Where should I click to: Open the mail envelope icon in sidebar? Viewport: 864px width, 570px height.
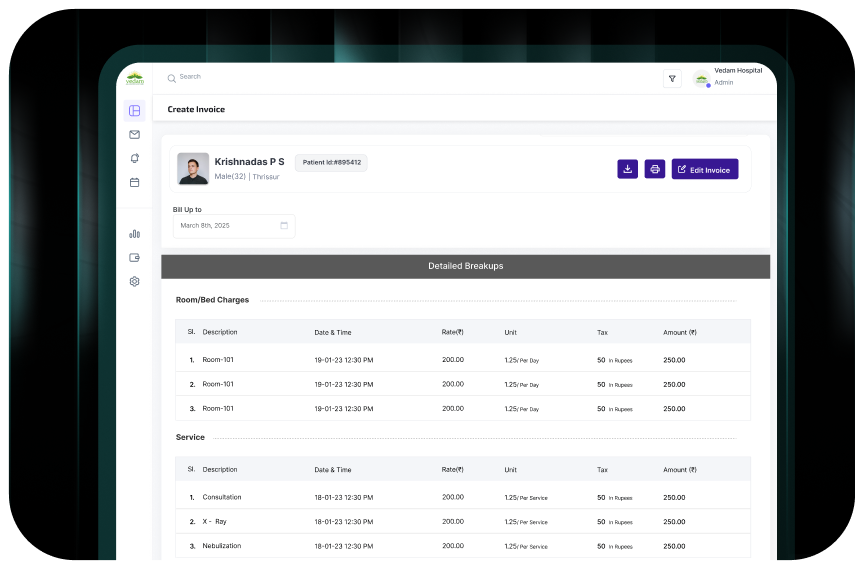[x=134, y=134]
